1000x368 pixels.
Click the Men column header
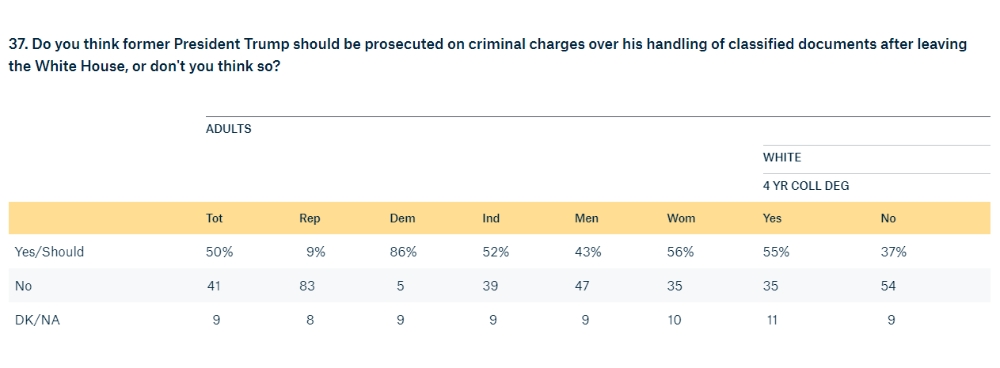coord(587,218)
